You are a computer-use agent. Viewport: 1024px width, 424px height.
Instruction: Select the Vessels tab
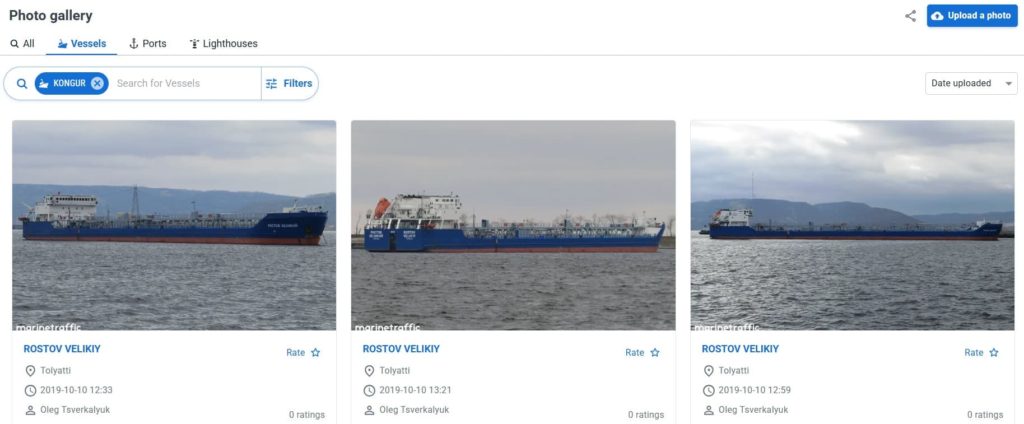click(82, 44)
